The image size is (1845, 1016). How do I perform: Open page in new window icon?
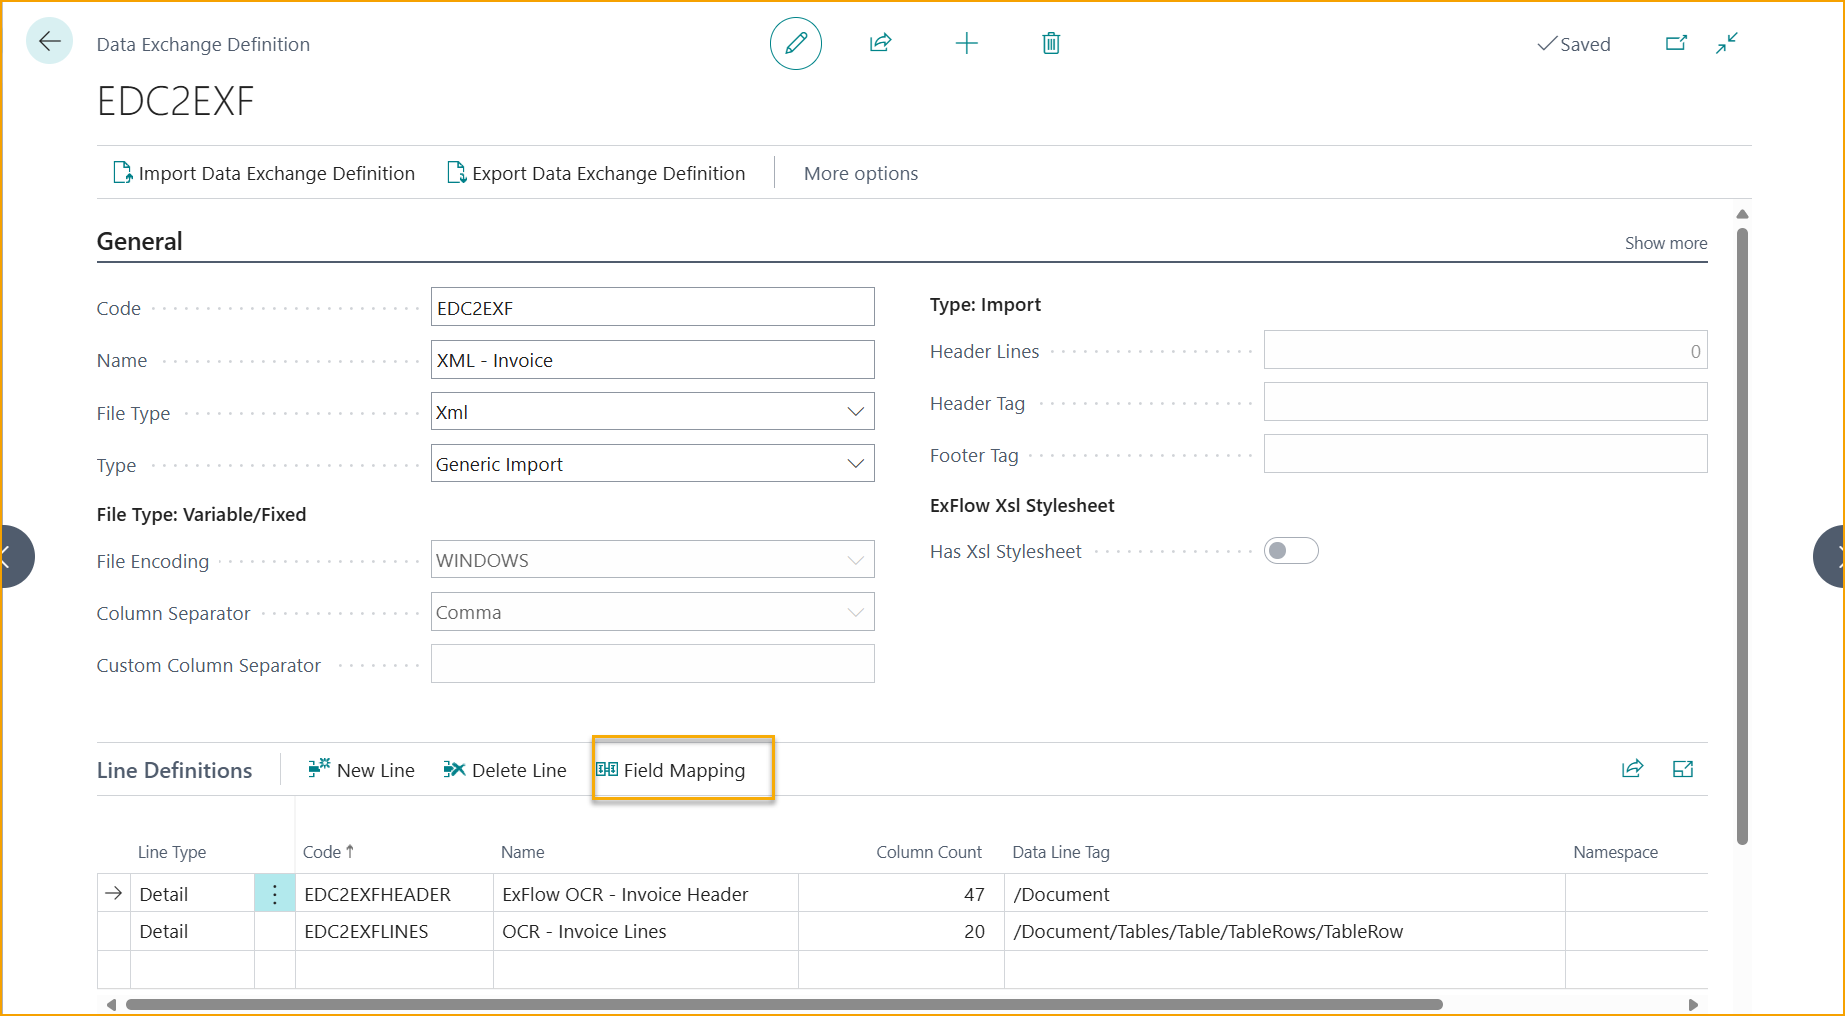[1676, 43]
